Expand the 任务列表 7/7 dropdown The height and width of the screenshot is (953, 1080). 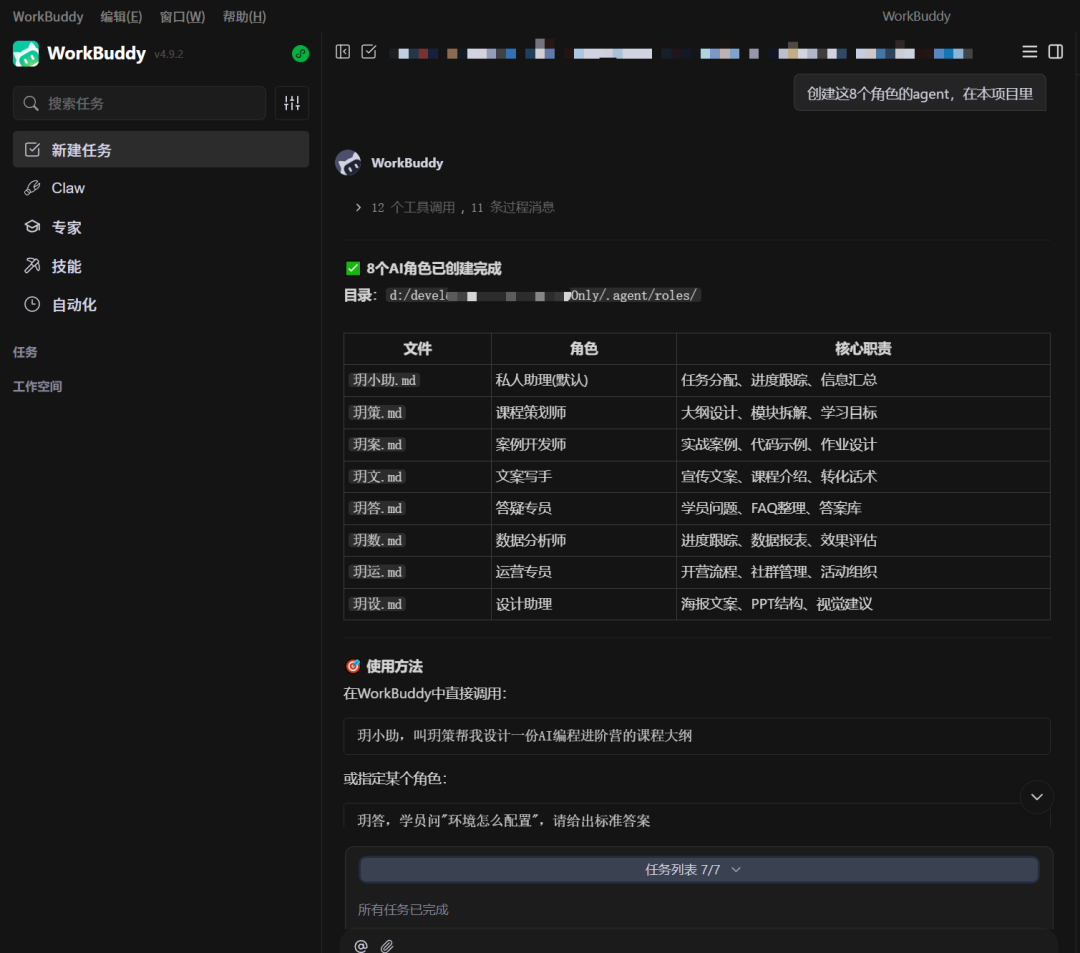pyautogui.click(x=698, y=870)
